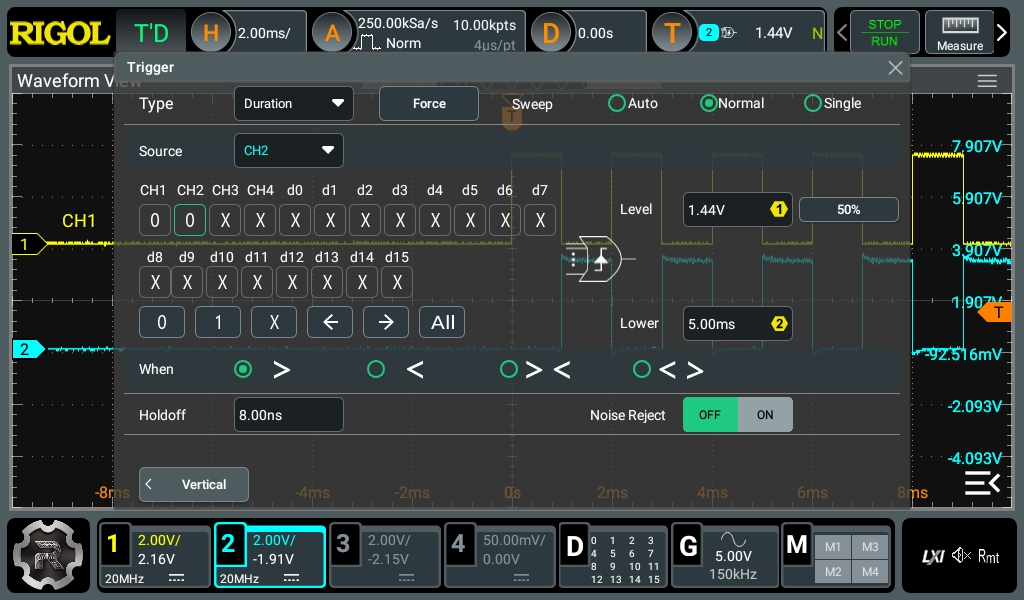Click the Measure ruler icon
Screen dimensions: 1024x600
959,32
